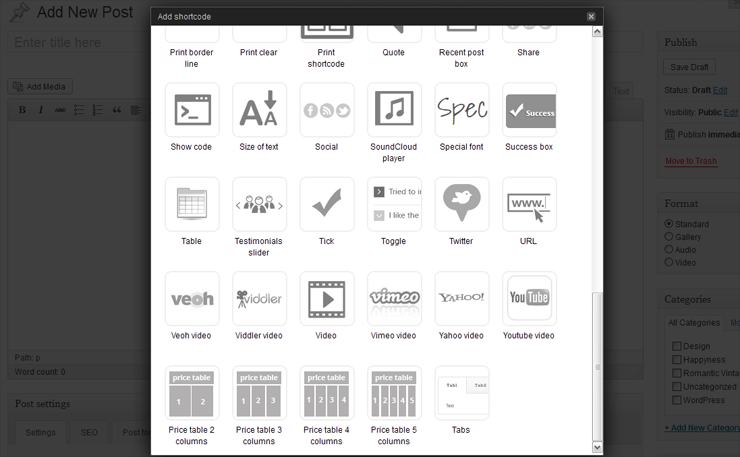Pick the Testimonials slider shortcode

coord(259,204)
